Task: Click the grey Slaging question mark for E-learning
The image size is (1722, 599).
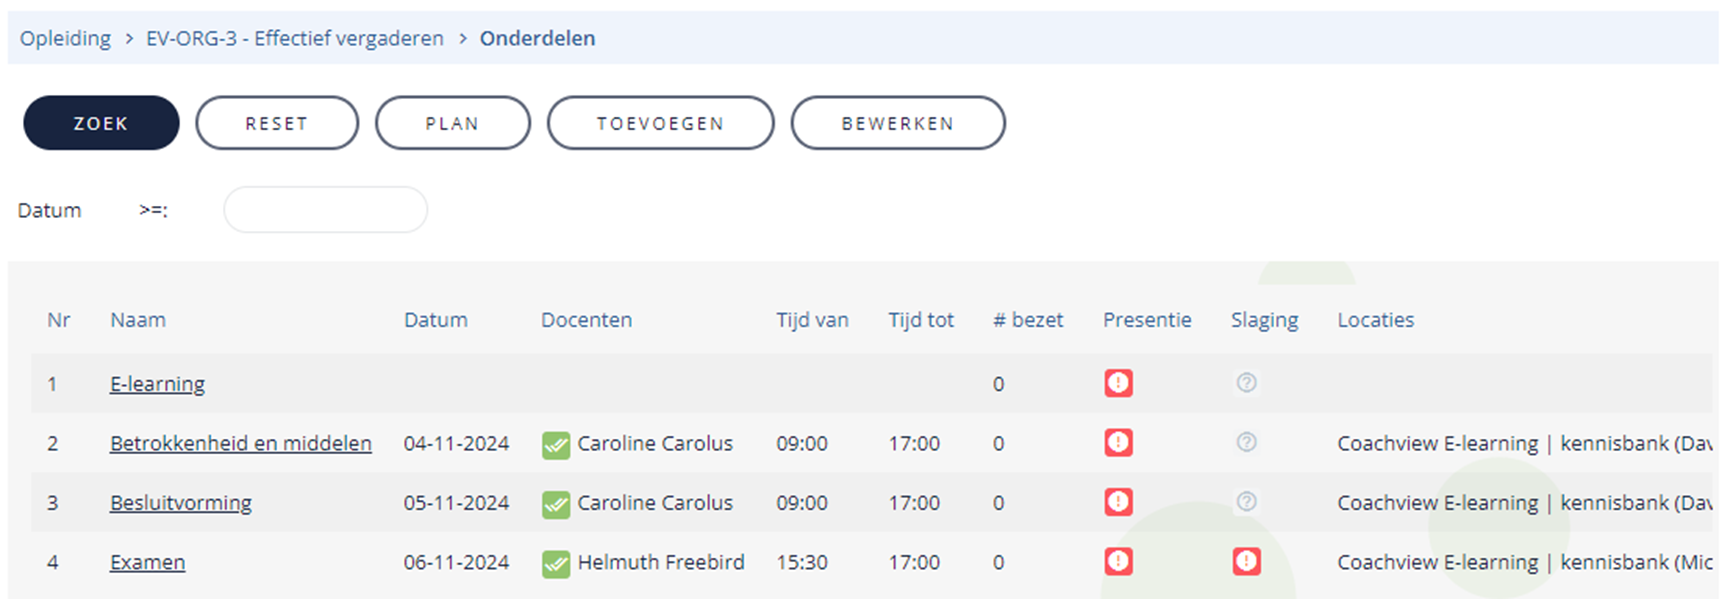Action: click(1246, 383)
